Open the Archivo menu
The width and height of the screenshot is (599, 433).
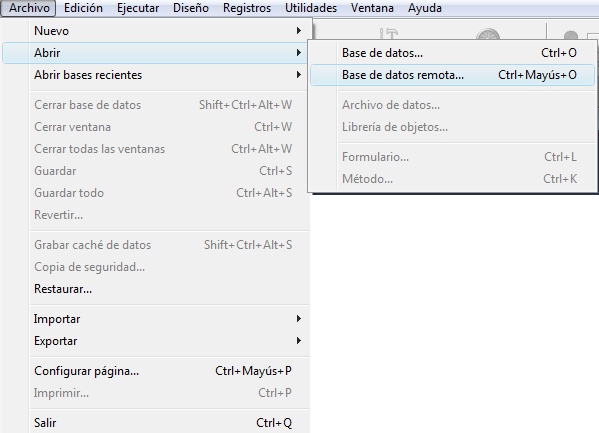29,8
